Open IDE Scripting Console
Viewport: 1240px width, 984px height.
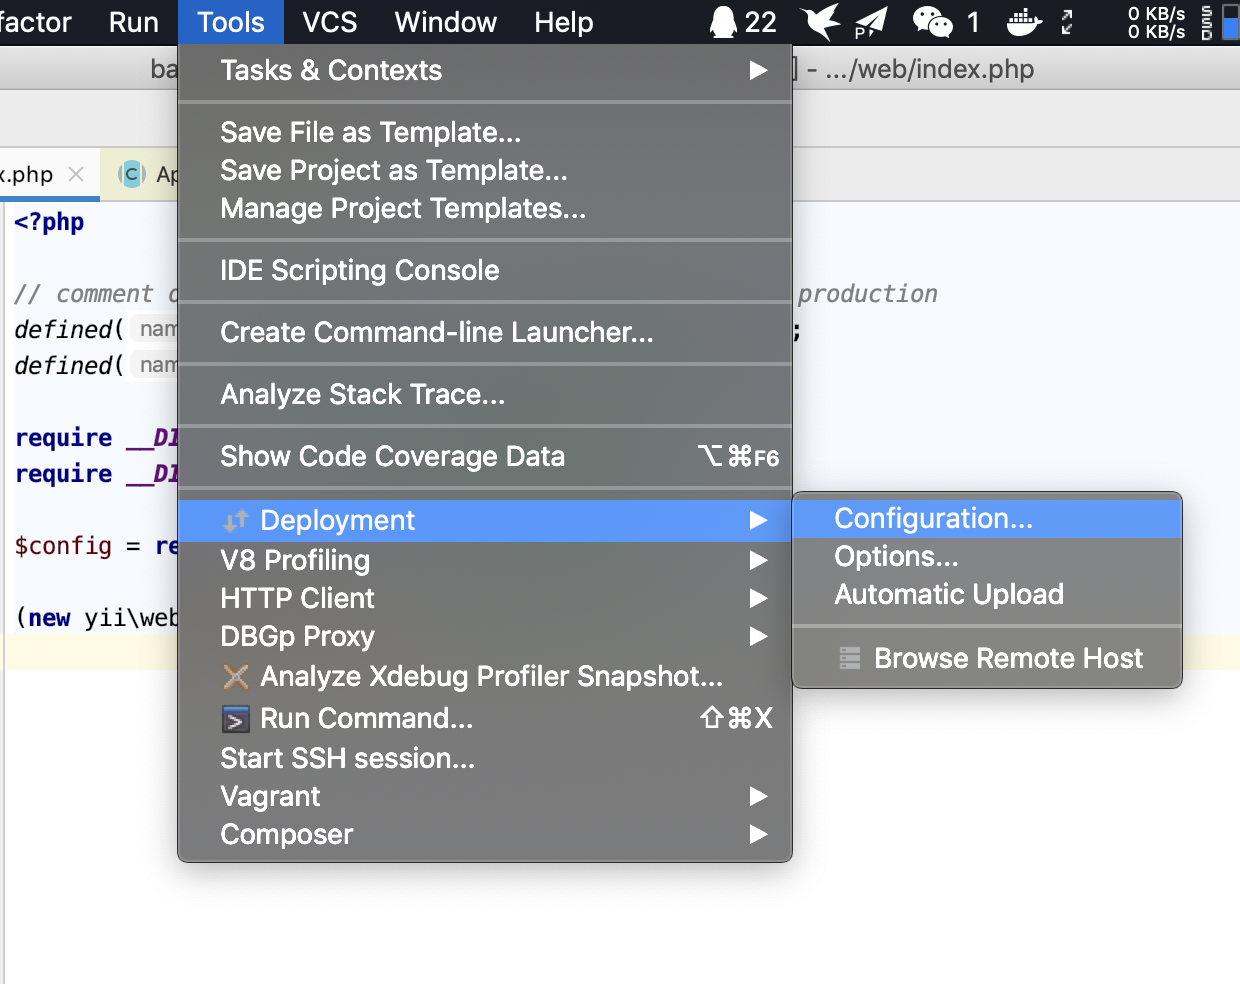[485, 270]
